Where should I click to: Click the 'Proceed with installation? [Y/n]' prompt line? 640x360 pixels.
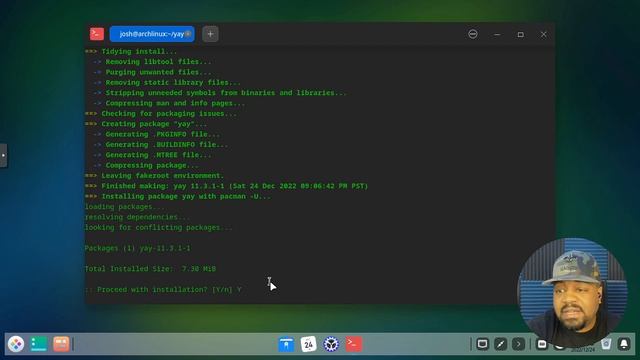[x=163, y=289]
